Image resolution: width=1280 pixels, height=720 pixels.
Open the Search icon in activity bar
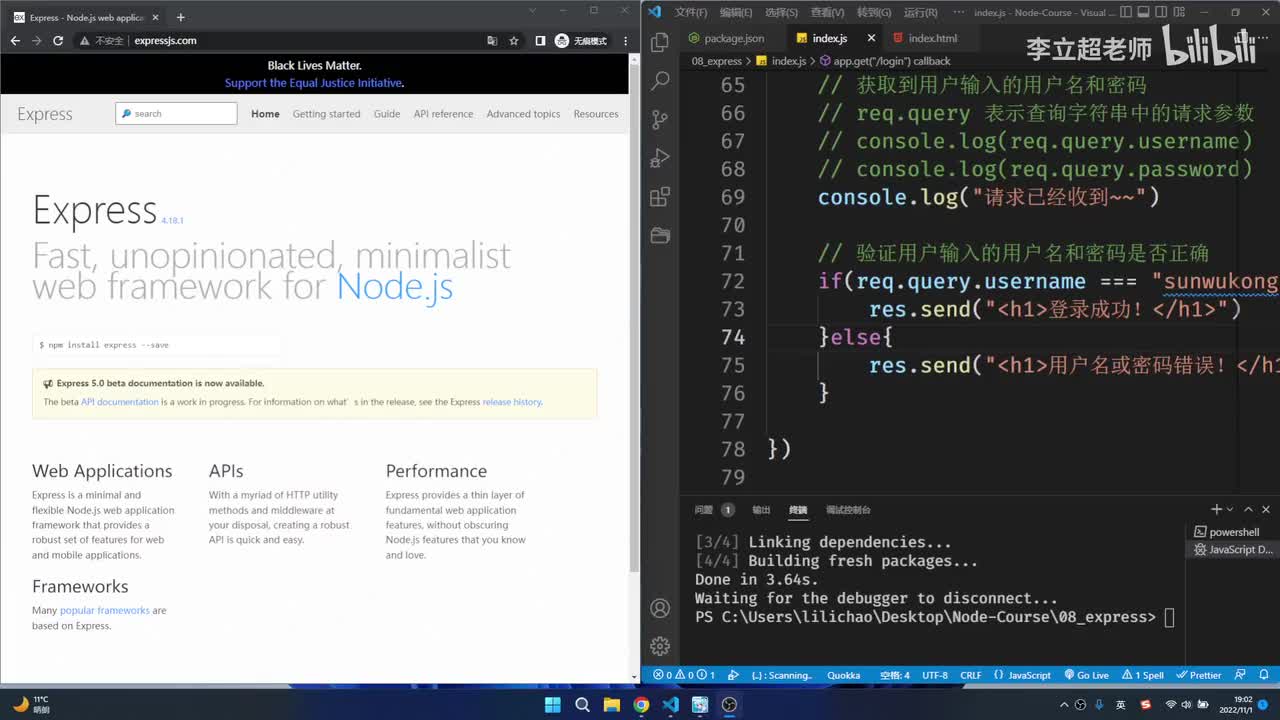[660, 81]
